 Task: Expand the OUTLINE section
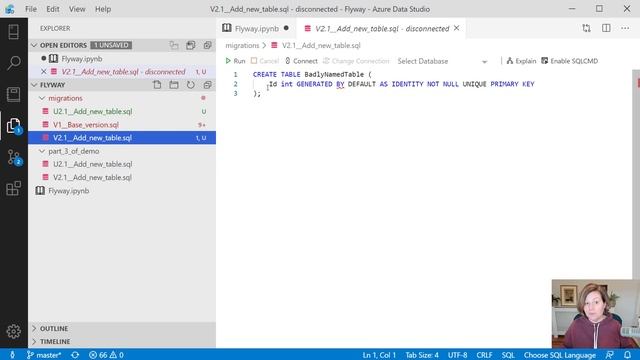point(122,329)
